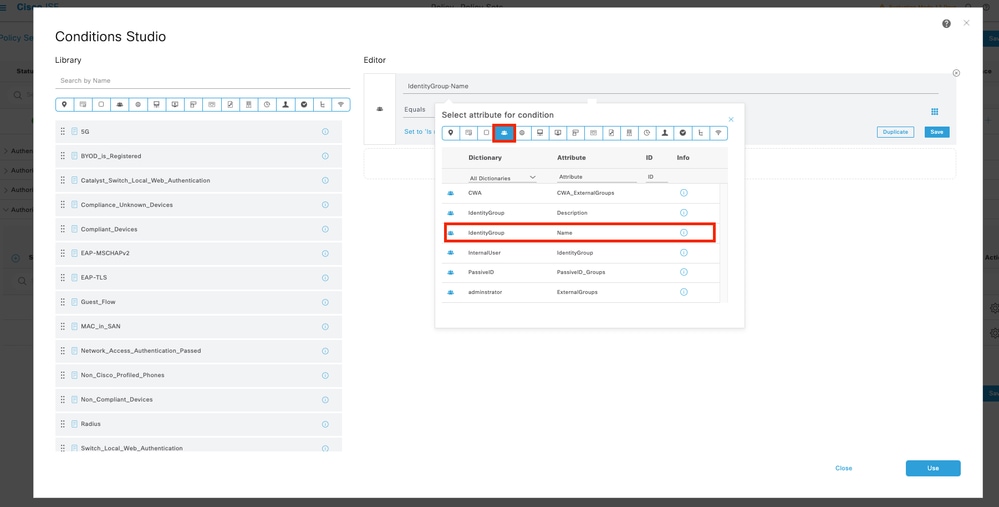Filter Library by location pin icon

64,104
